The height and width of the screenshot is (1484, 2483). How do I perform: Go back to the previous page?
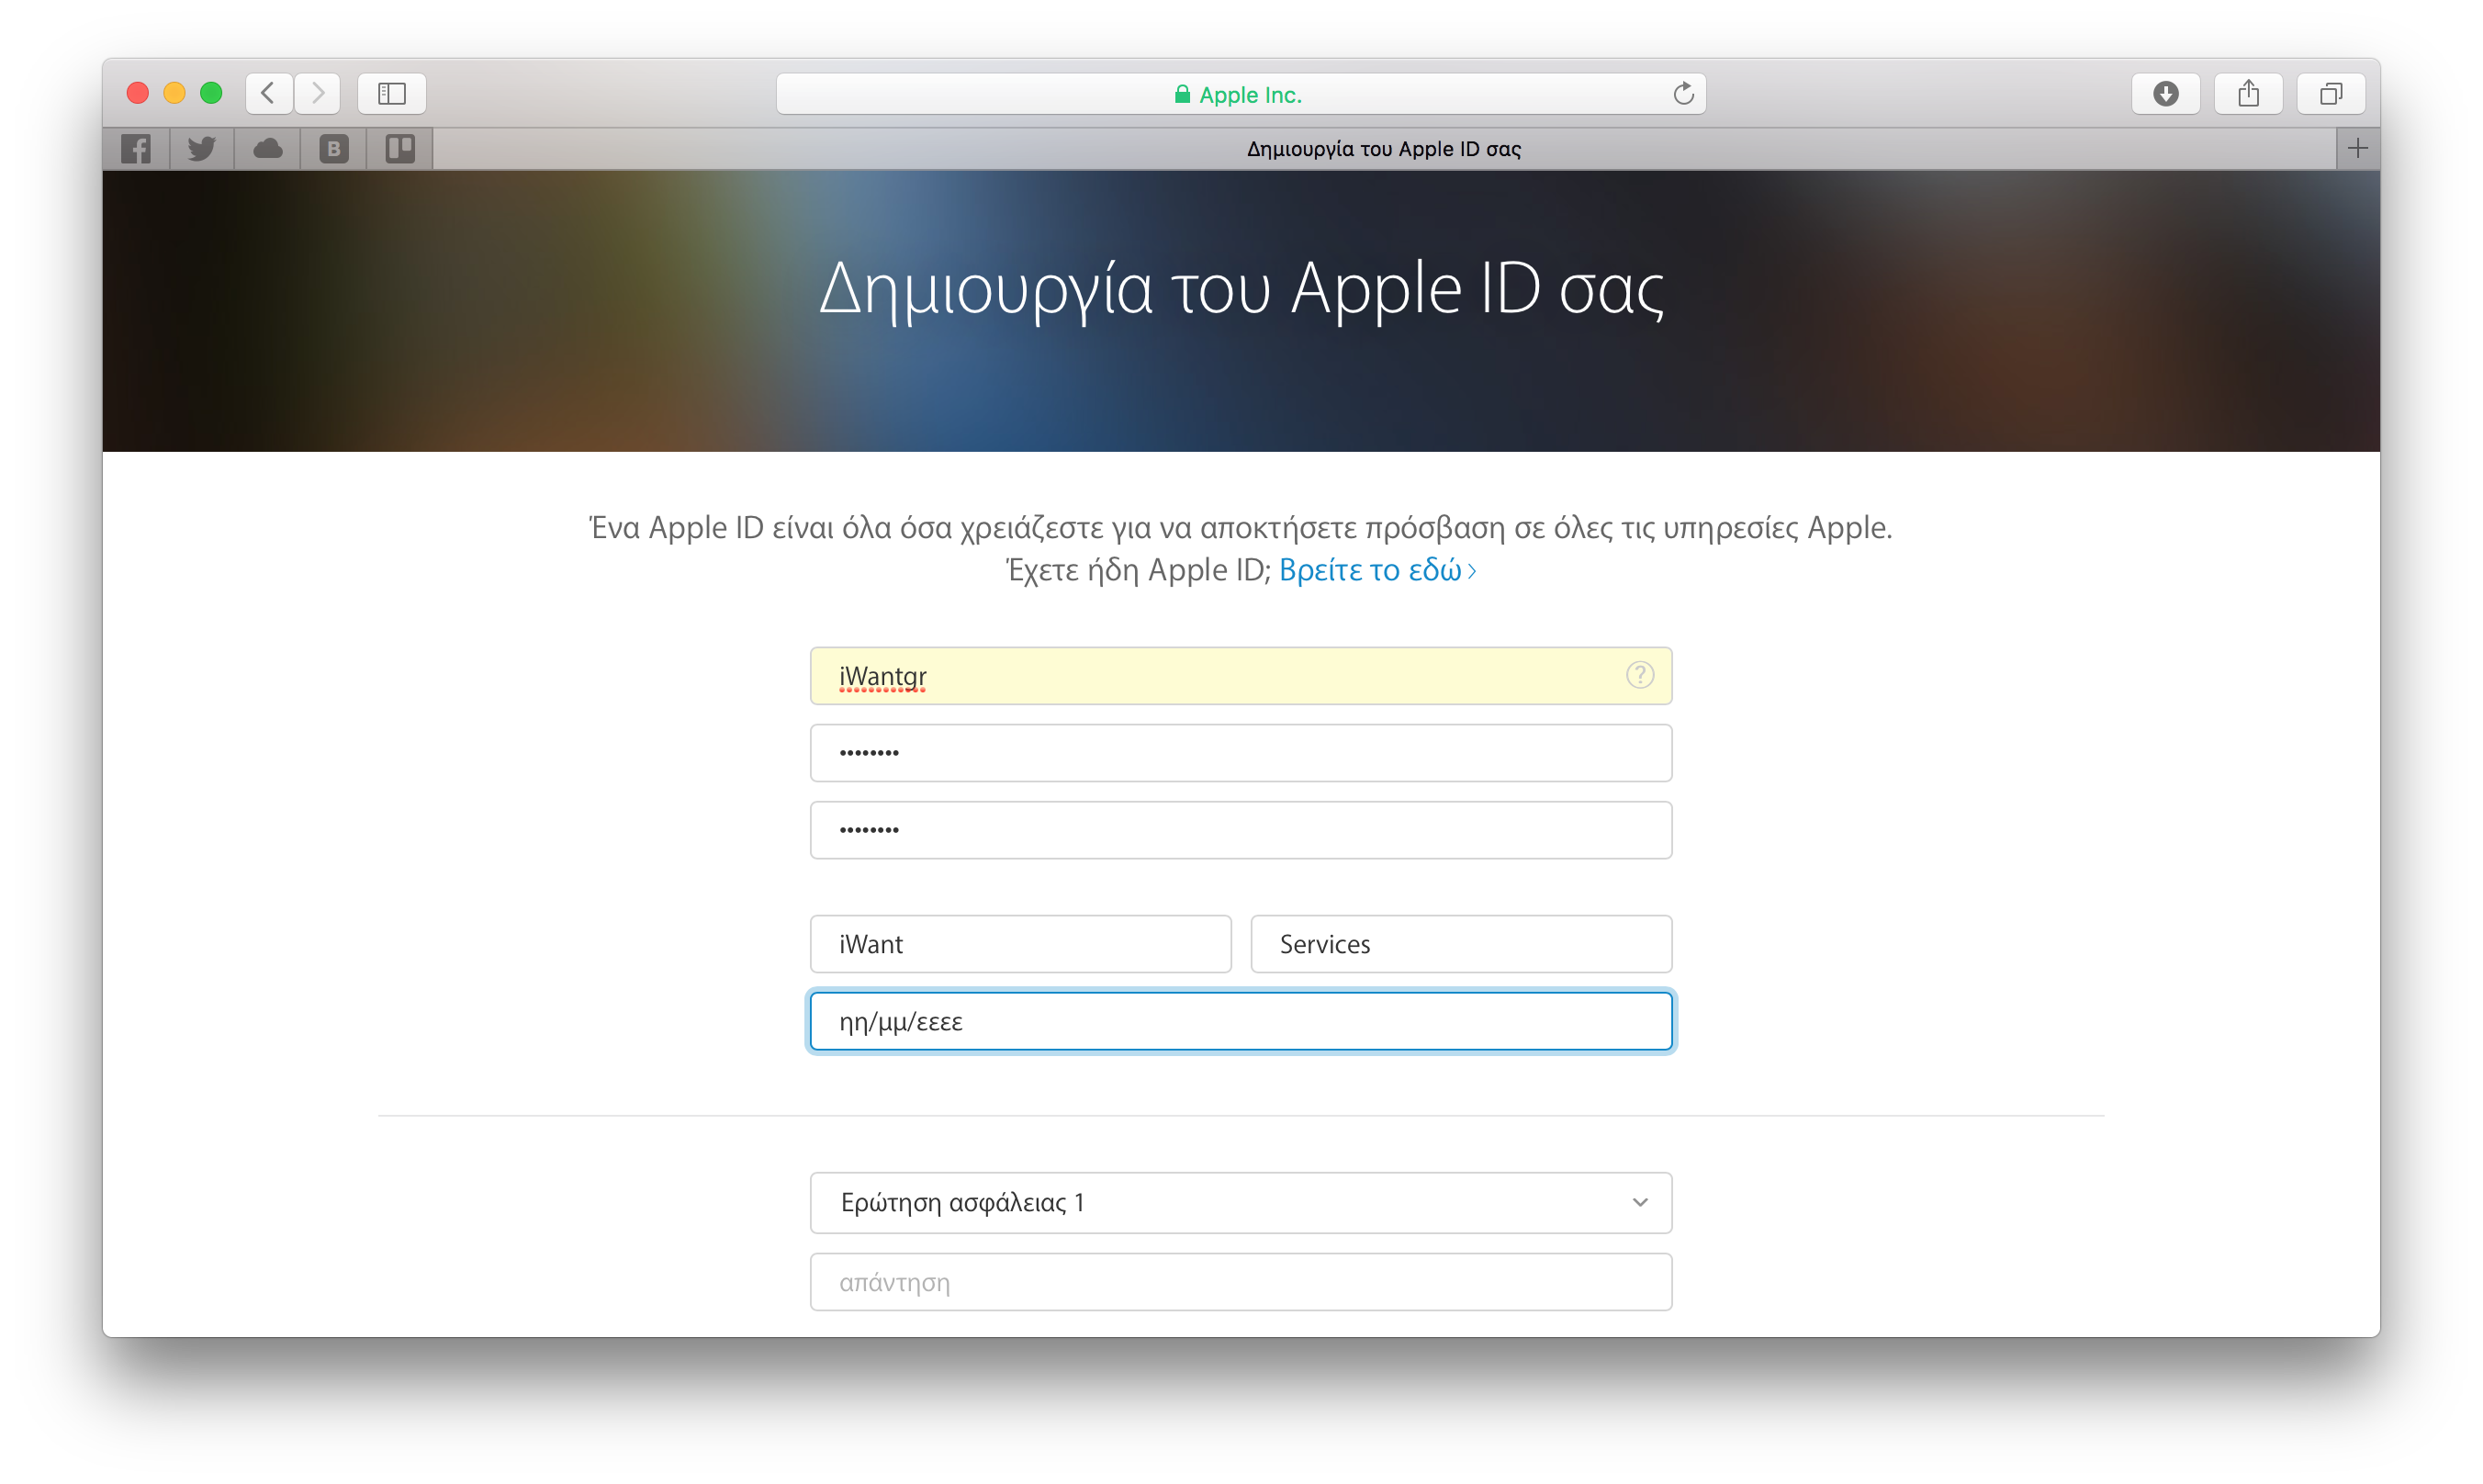[x=268, y=94]
